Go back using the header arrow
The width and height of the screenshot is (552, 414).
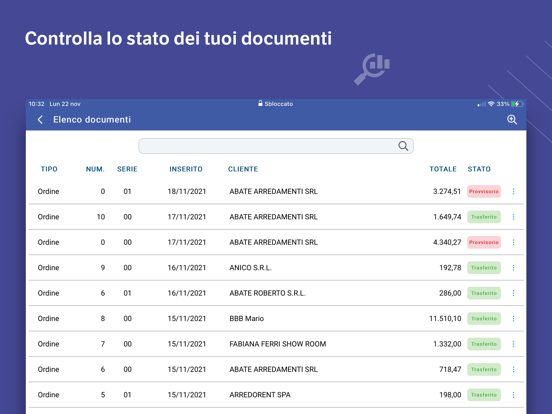tap(40, 120)
